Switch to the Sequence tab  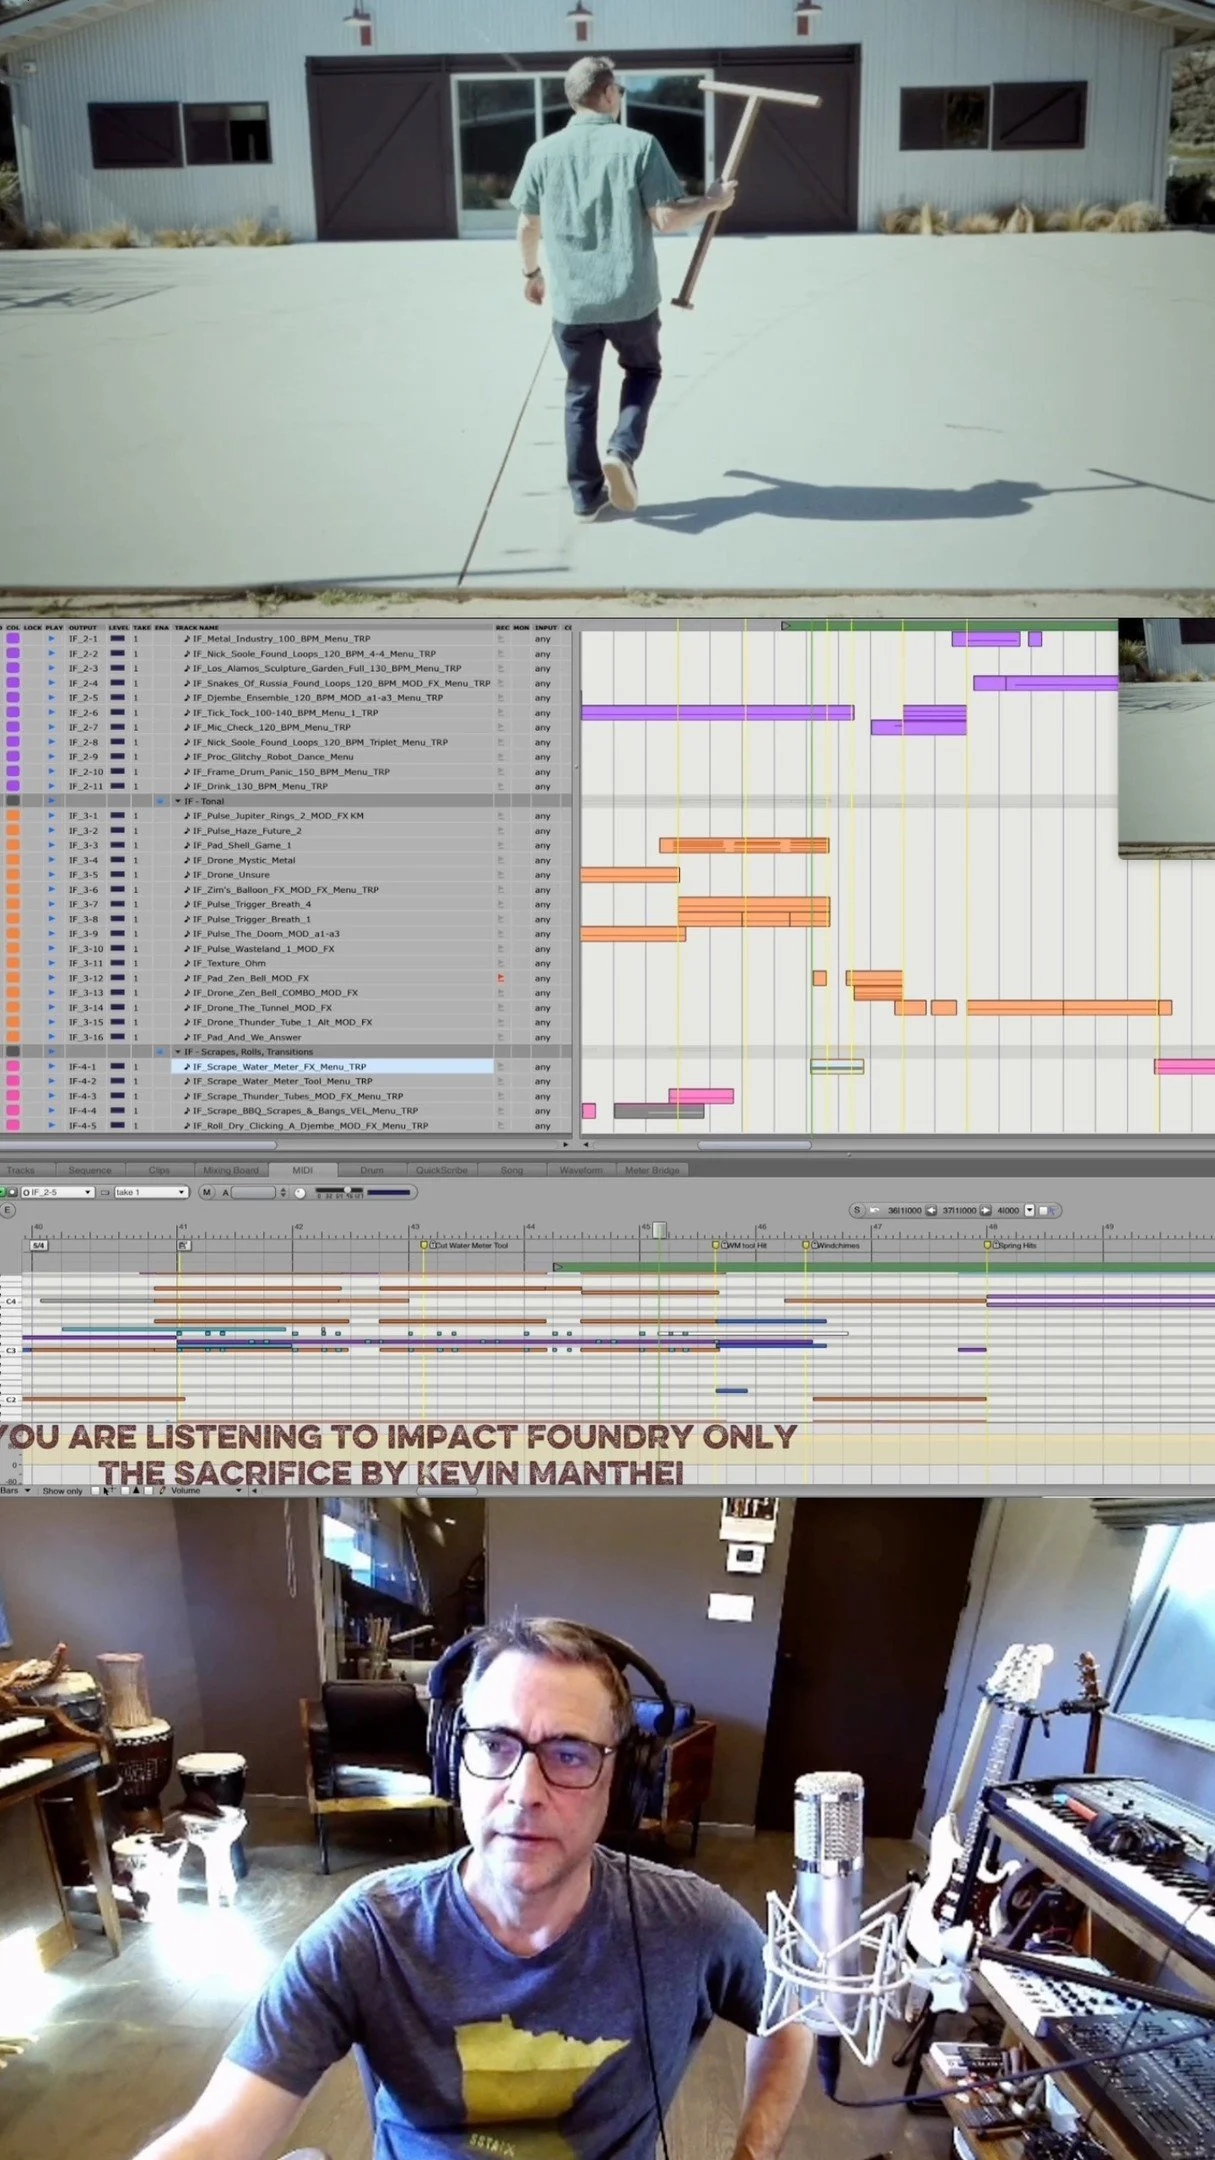click(90, 1170)
